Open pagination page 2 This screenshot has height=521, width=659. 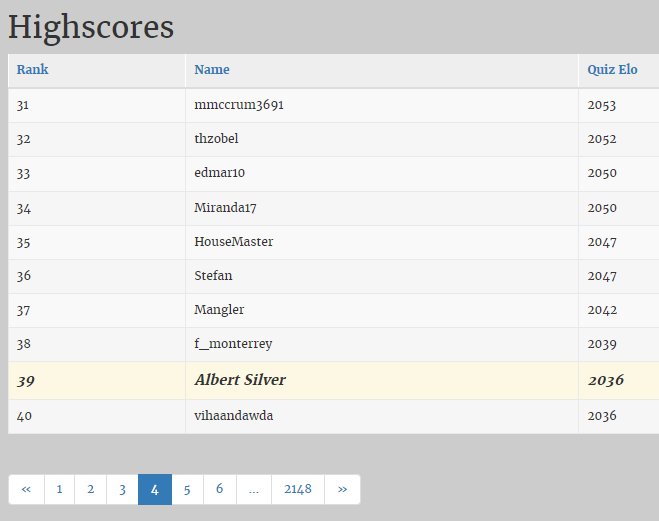tap(91, 489)
